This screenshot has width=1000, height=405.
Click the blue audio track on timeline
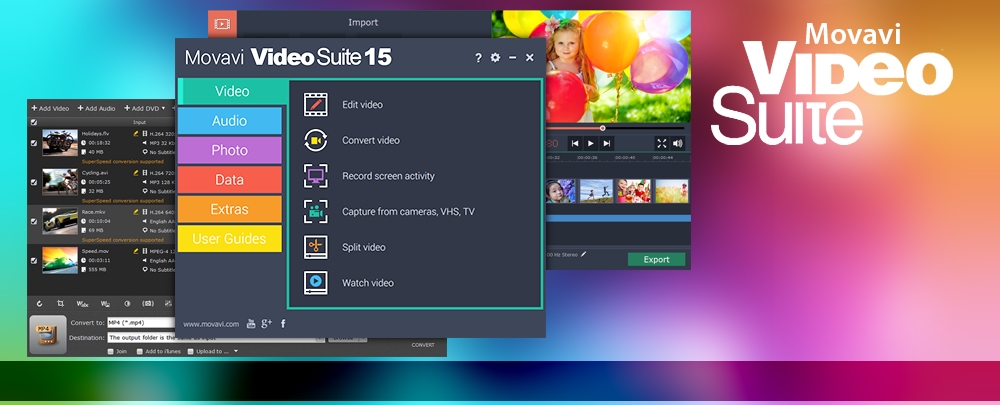pyautogui.click(x=618, y=218)
